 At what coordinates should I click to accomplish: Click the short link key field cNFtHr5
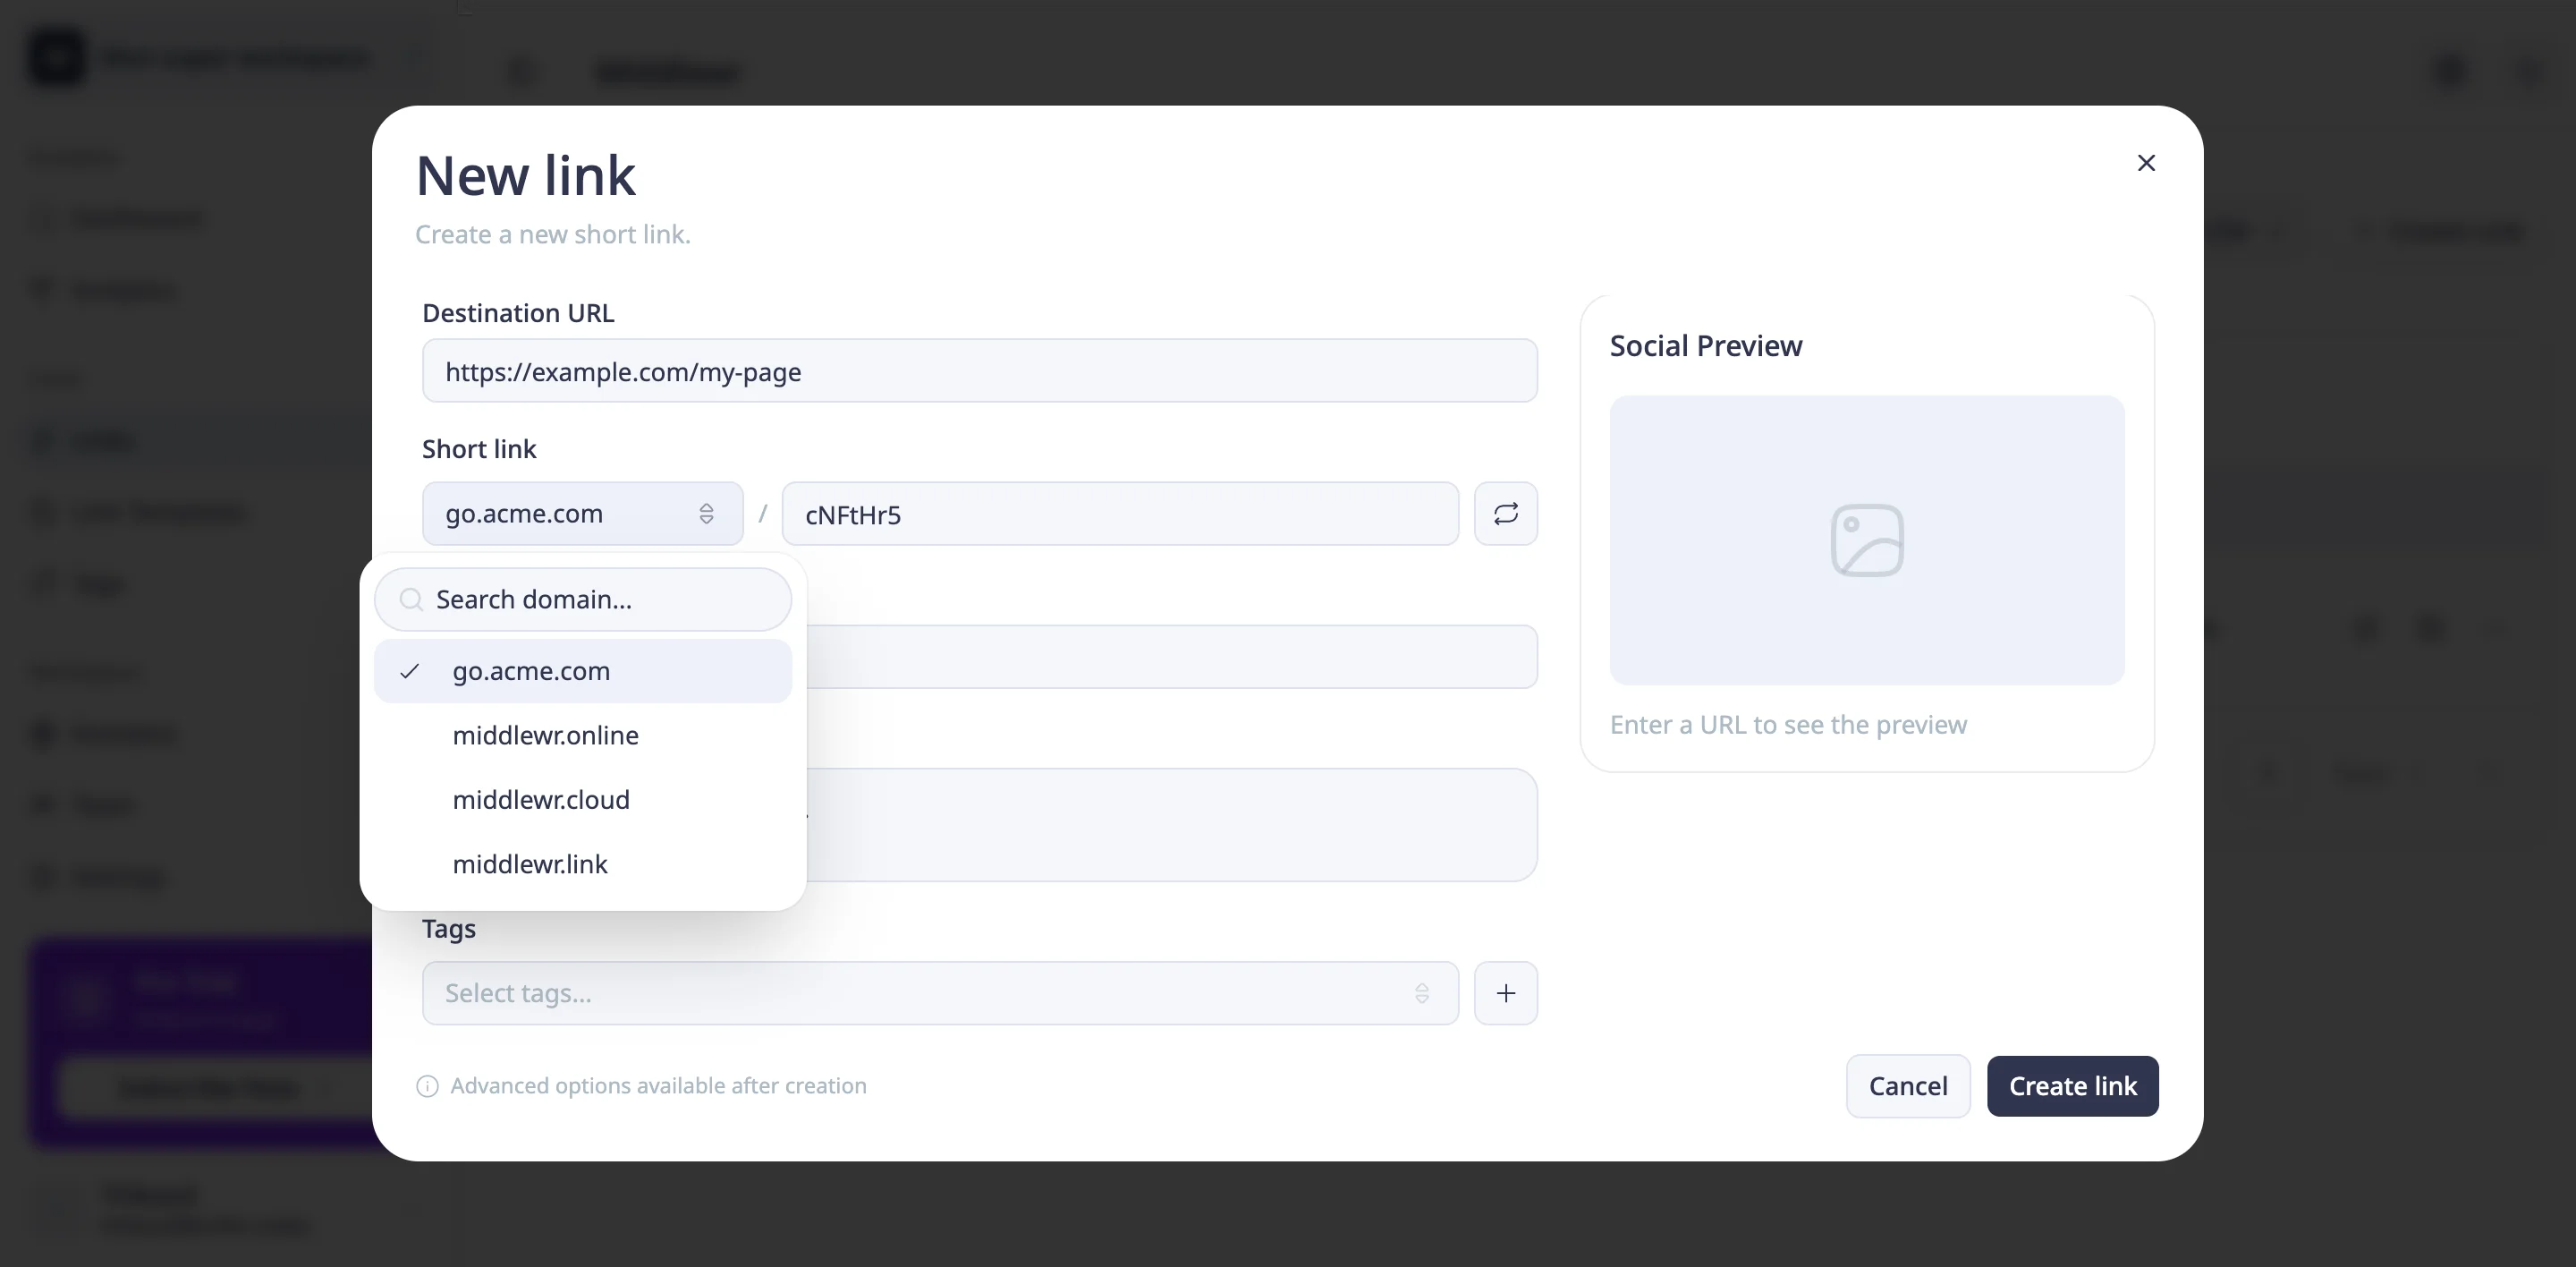(x=1120, y=514)
